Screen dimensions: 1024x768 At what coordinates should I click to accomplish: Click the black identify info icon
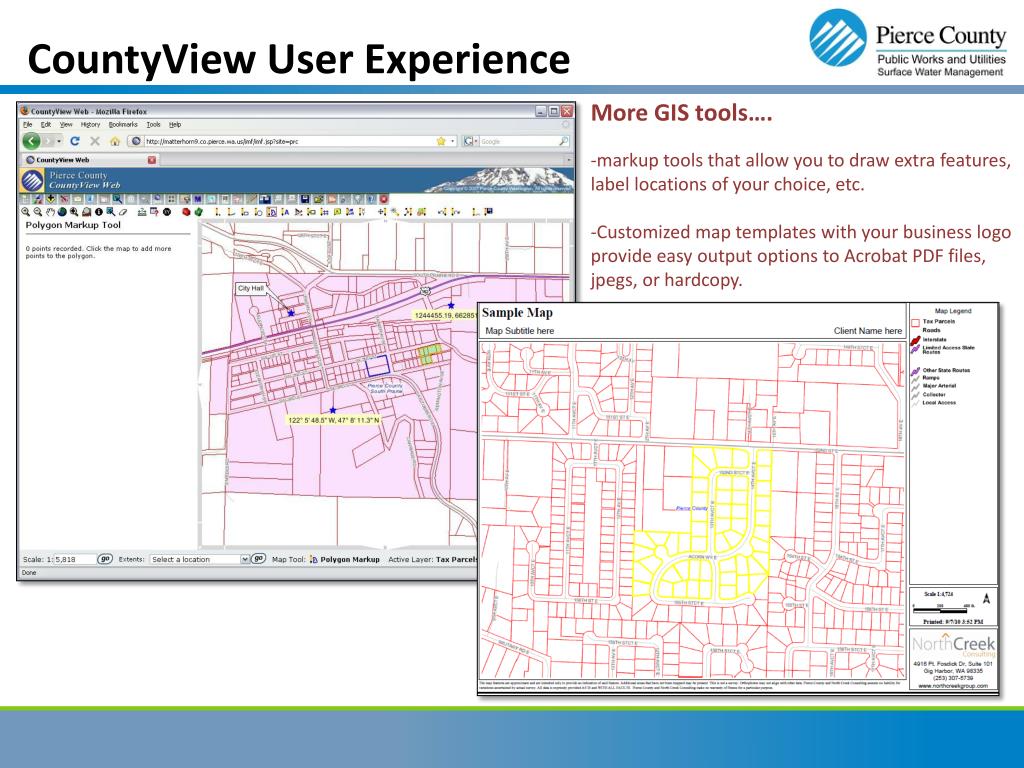coord(99,212)
